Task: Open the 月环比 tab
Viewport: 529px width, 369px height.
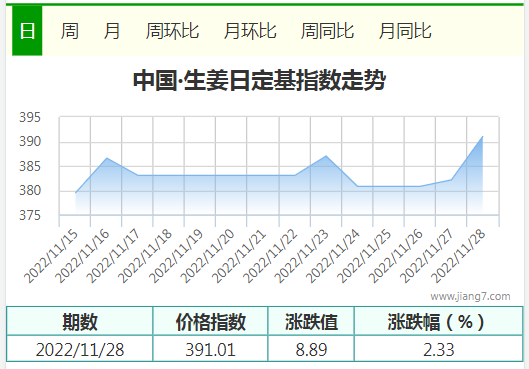Action: click(250, 31)
